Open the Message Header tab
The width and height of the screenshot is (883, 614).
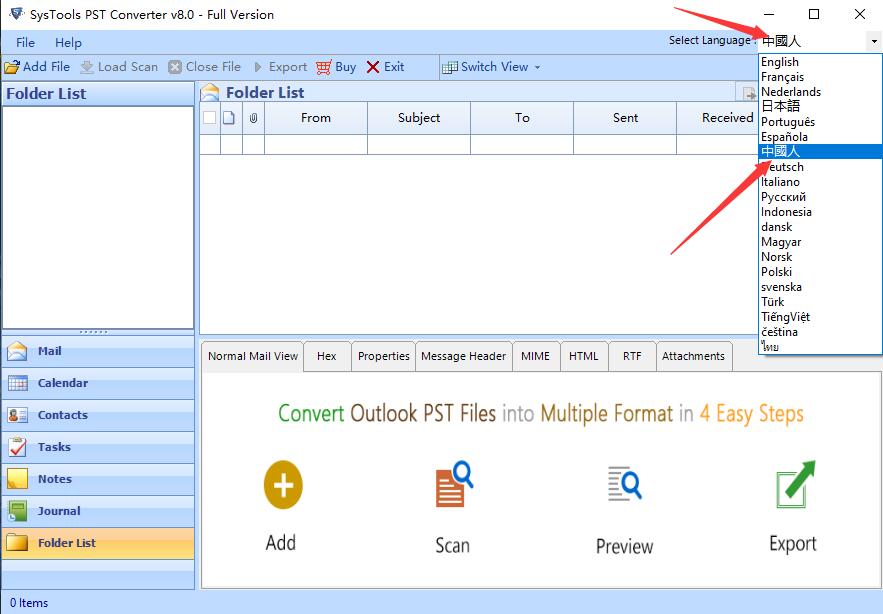pos(463,356)
